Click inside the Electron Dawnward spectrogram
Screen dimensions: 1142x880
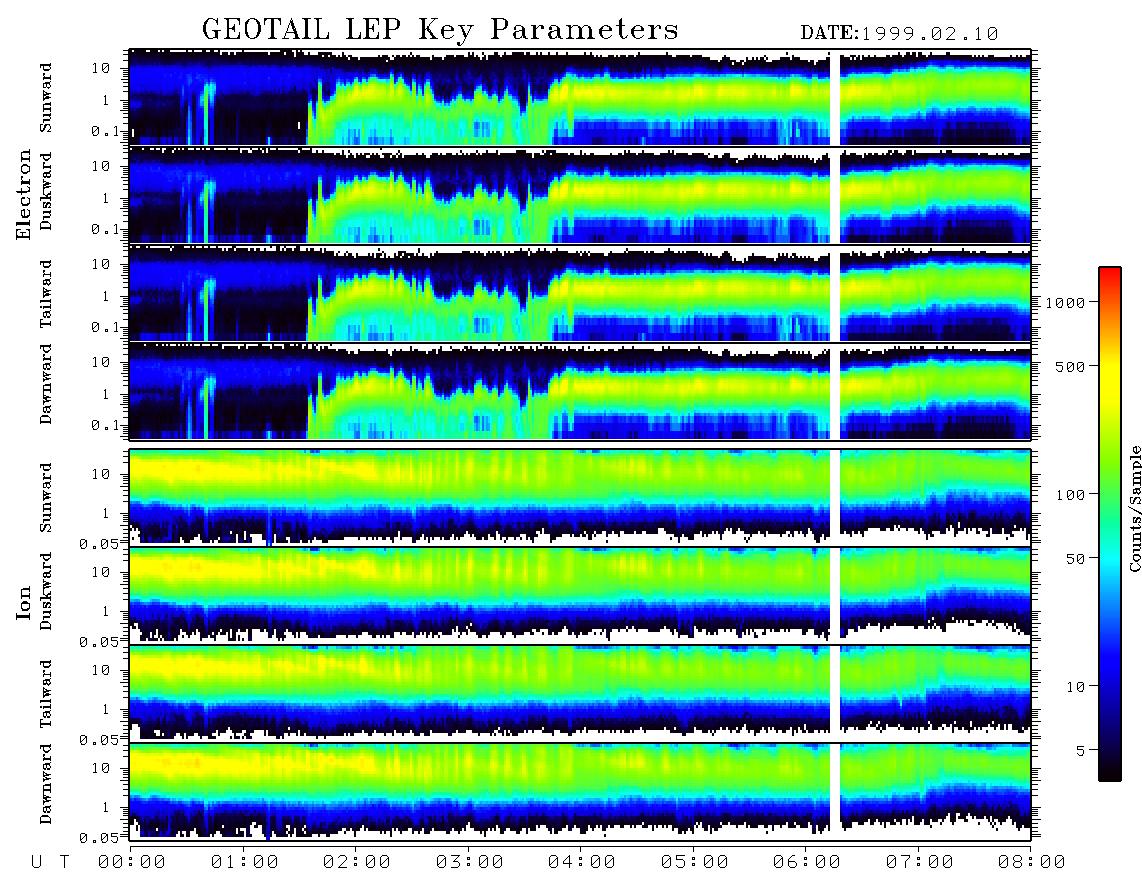[x=580, y=391]
